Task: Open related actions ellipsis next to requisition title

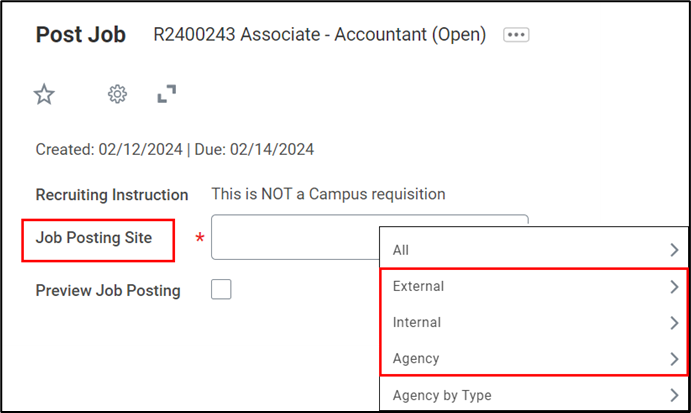Action: click(516, 35)
